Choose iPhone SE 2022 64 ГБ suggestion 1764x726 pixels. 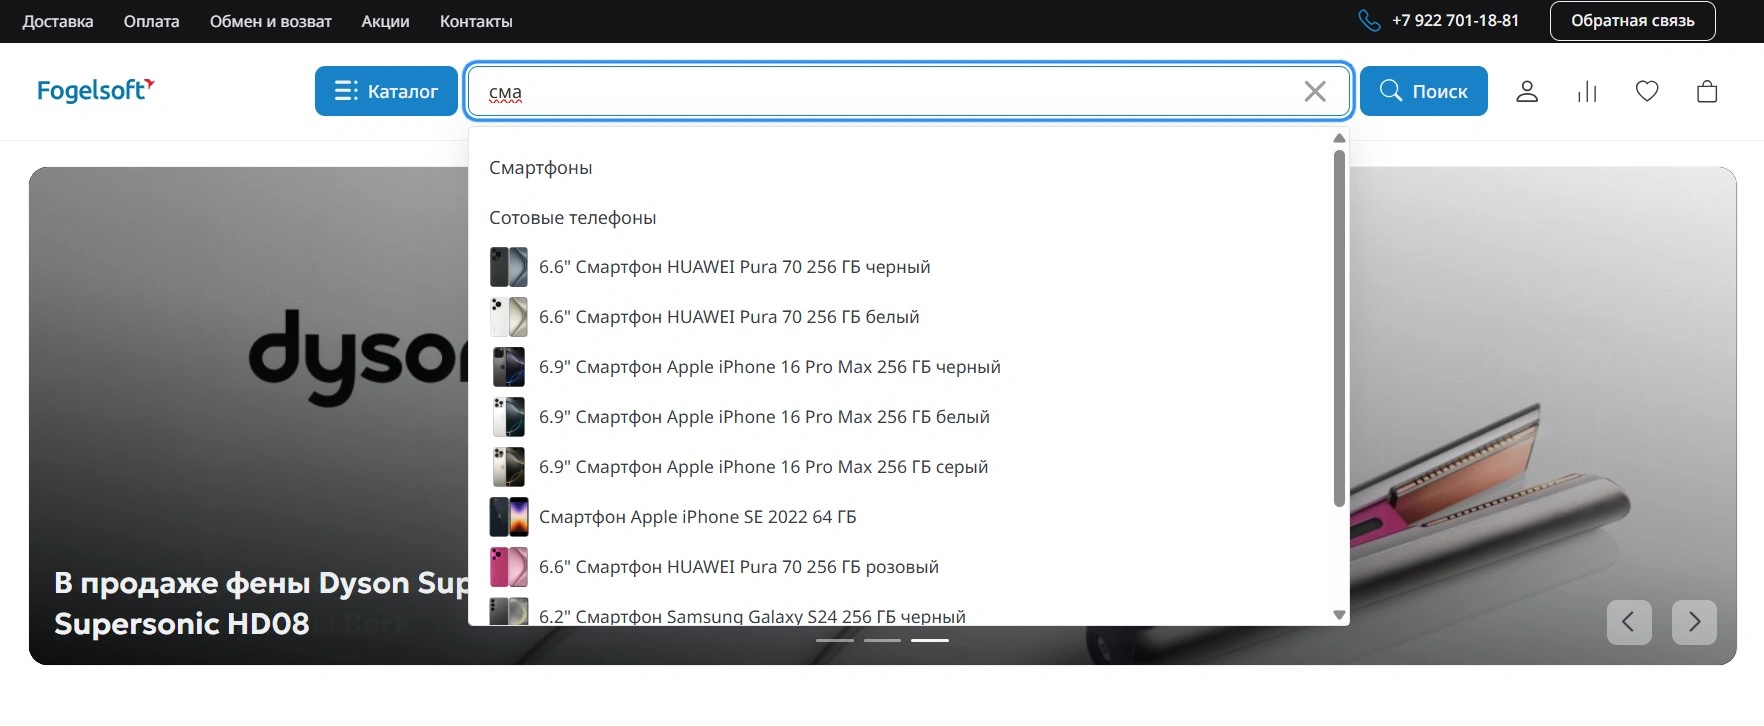point(697,517)
